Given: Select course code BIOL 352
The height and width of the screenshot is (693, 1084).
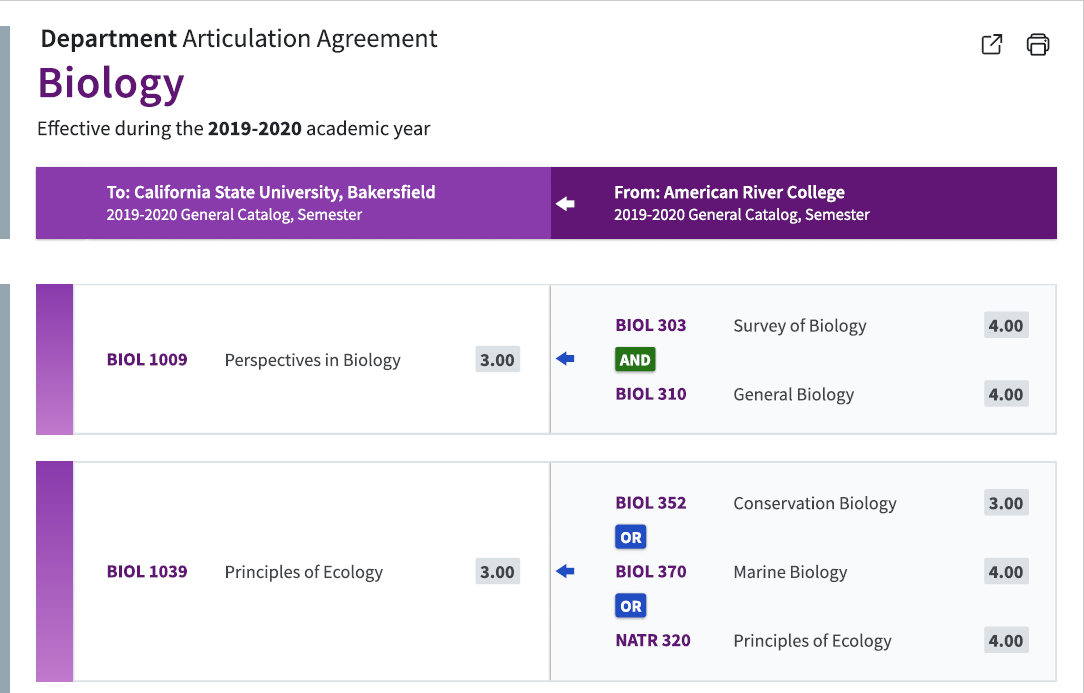Looking at the screenshot, I should click(651, 503).
